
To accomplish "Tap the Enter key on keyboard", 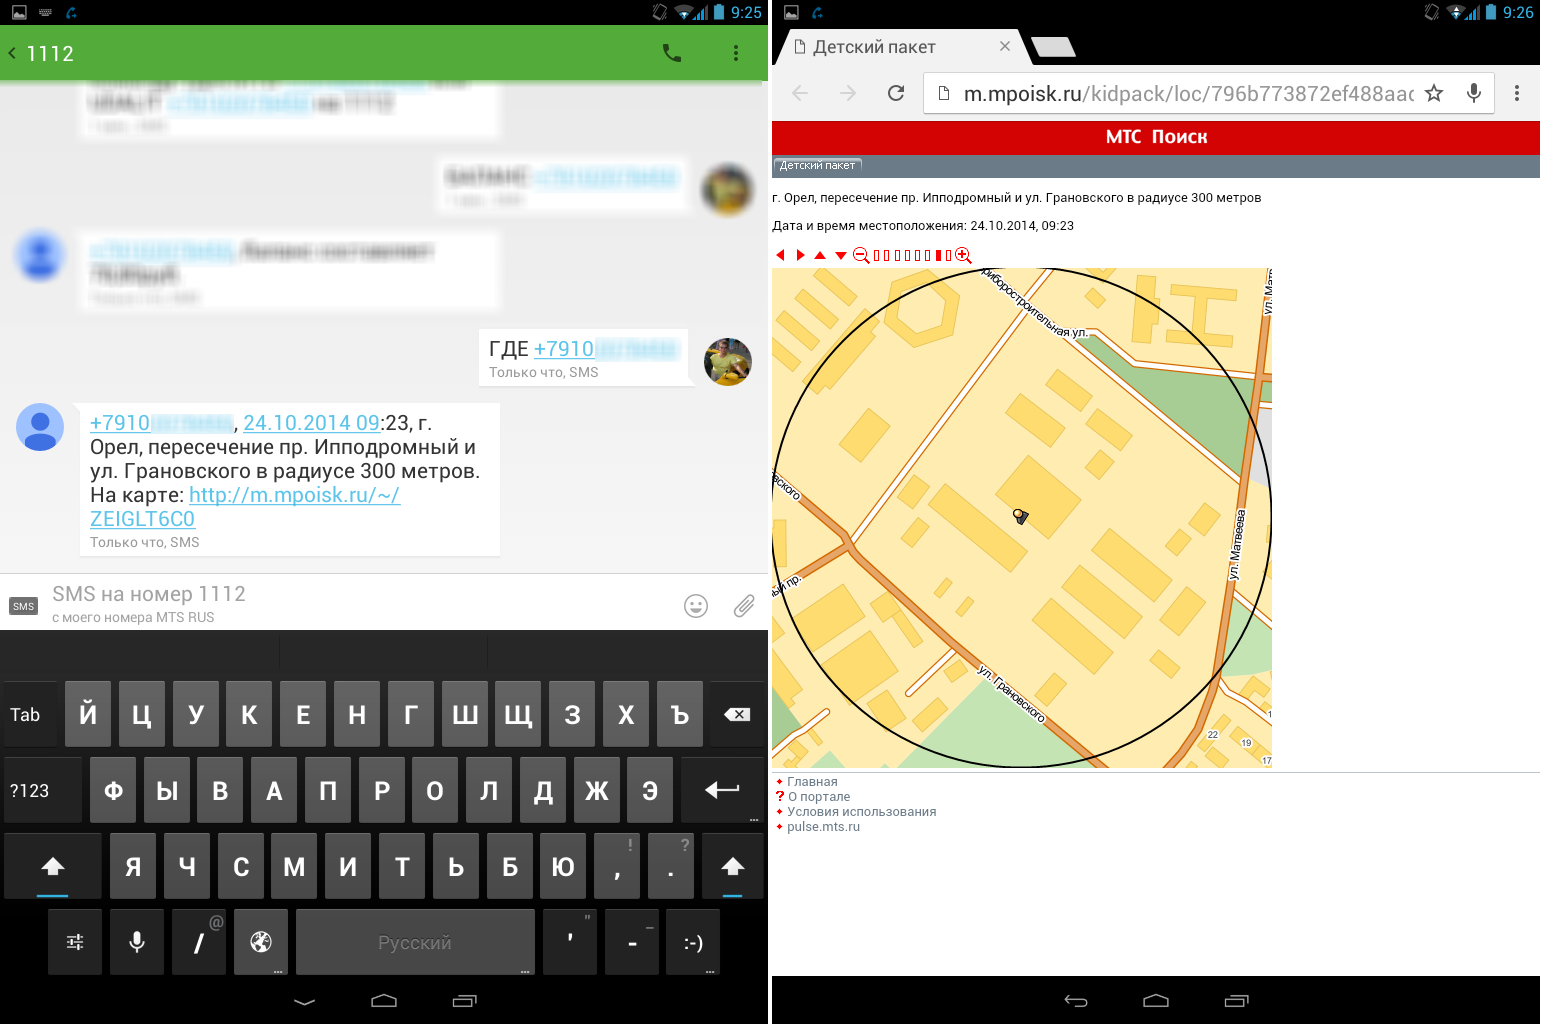I will 722,790.
